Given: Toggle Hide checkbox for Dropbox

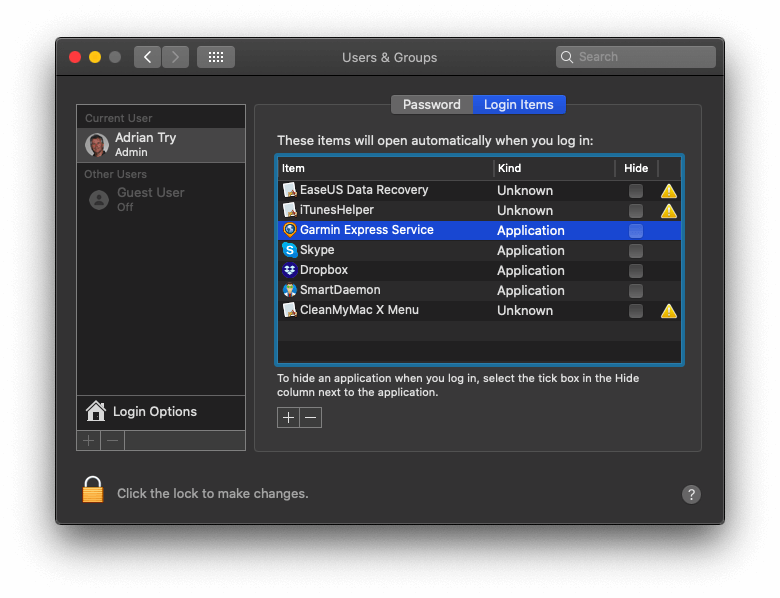Looking at the screenshot, I should point(636,271).
